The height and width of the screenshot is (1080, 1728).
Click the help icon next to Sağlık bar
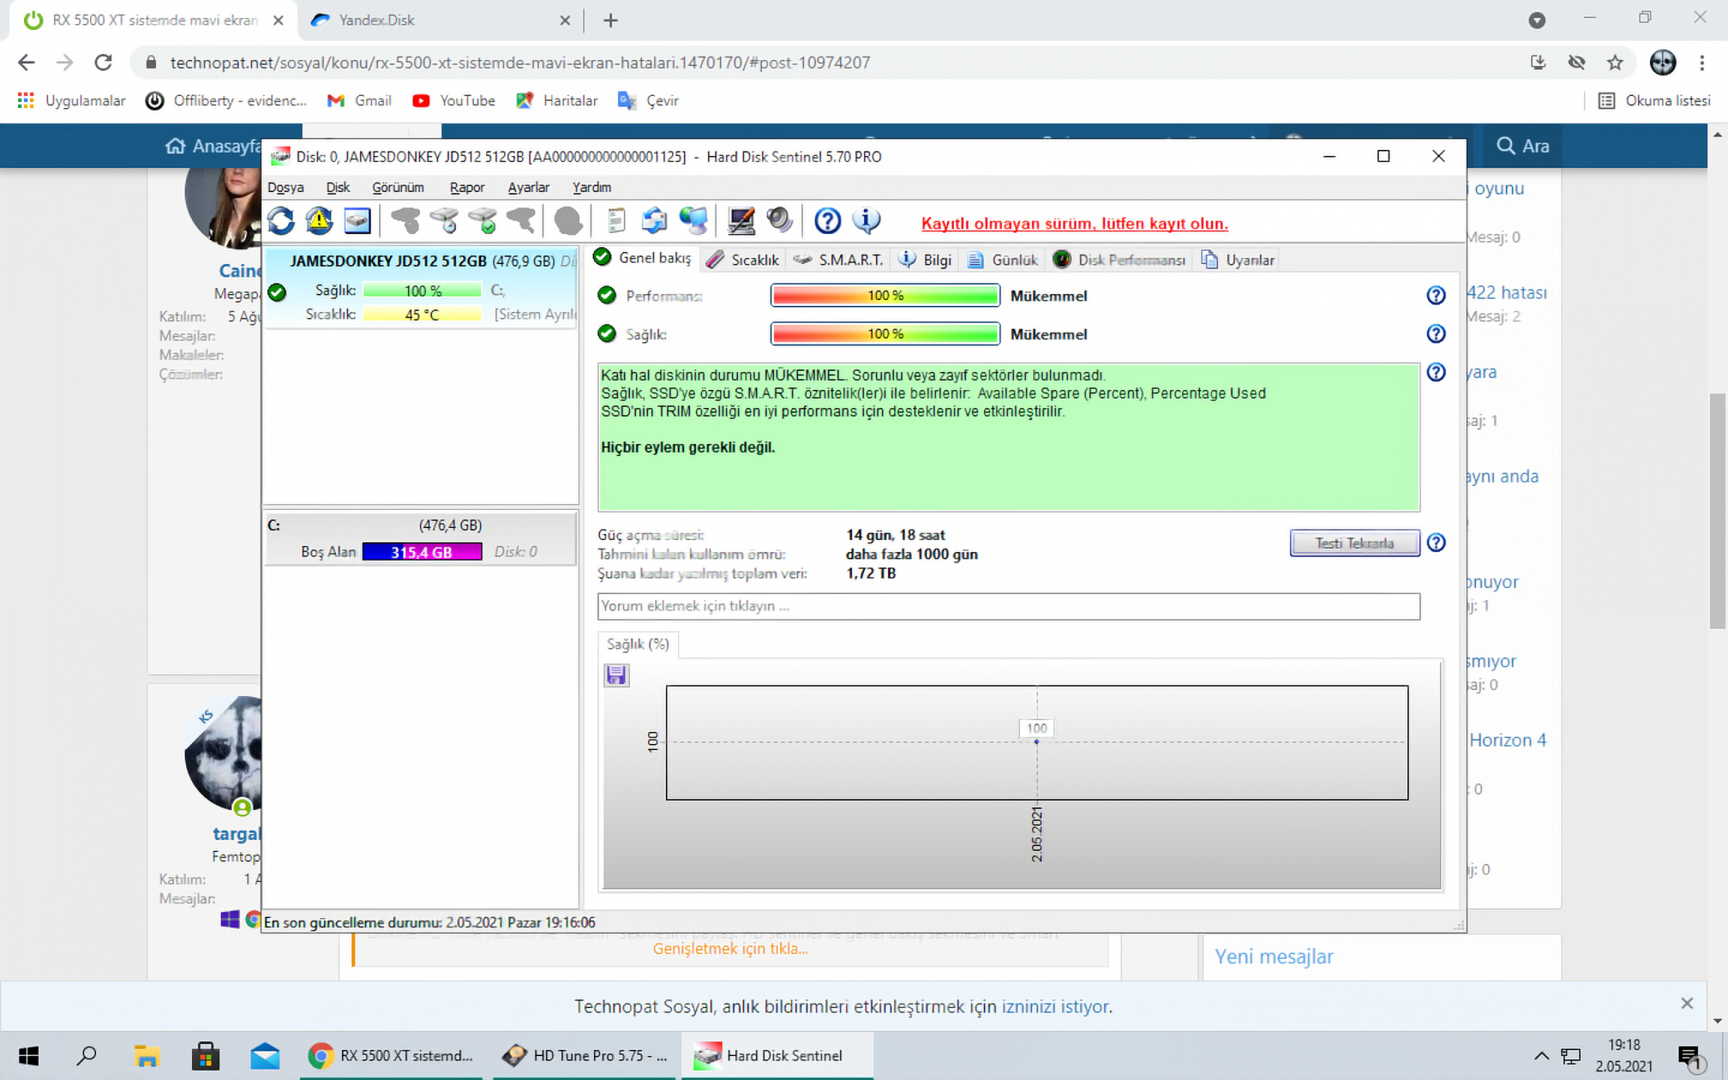point(1436,334)
